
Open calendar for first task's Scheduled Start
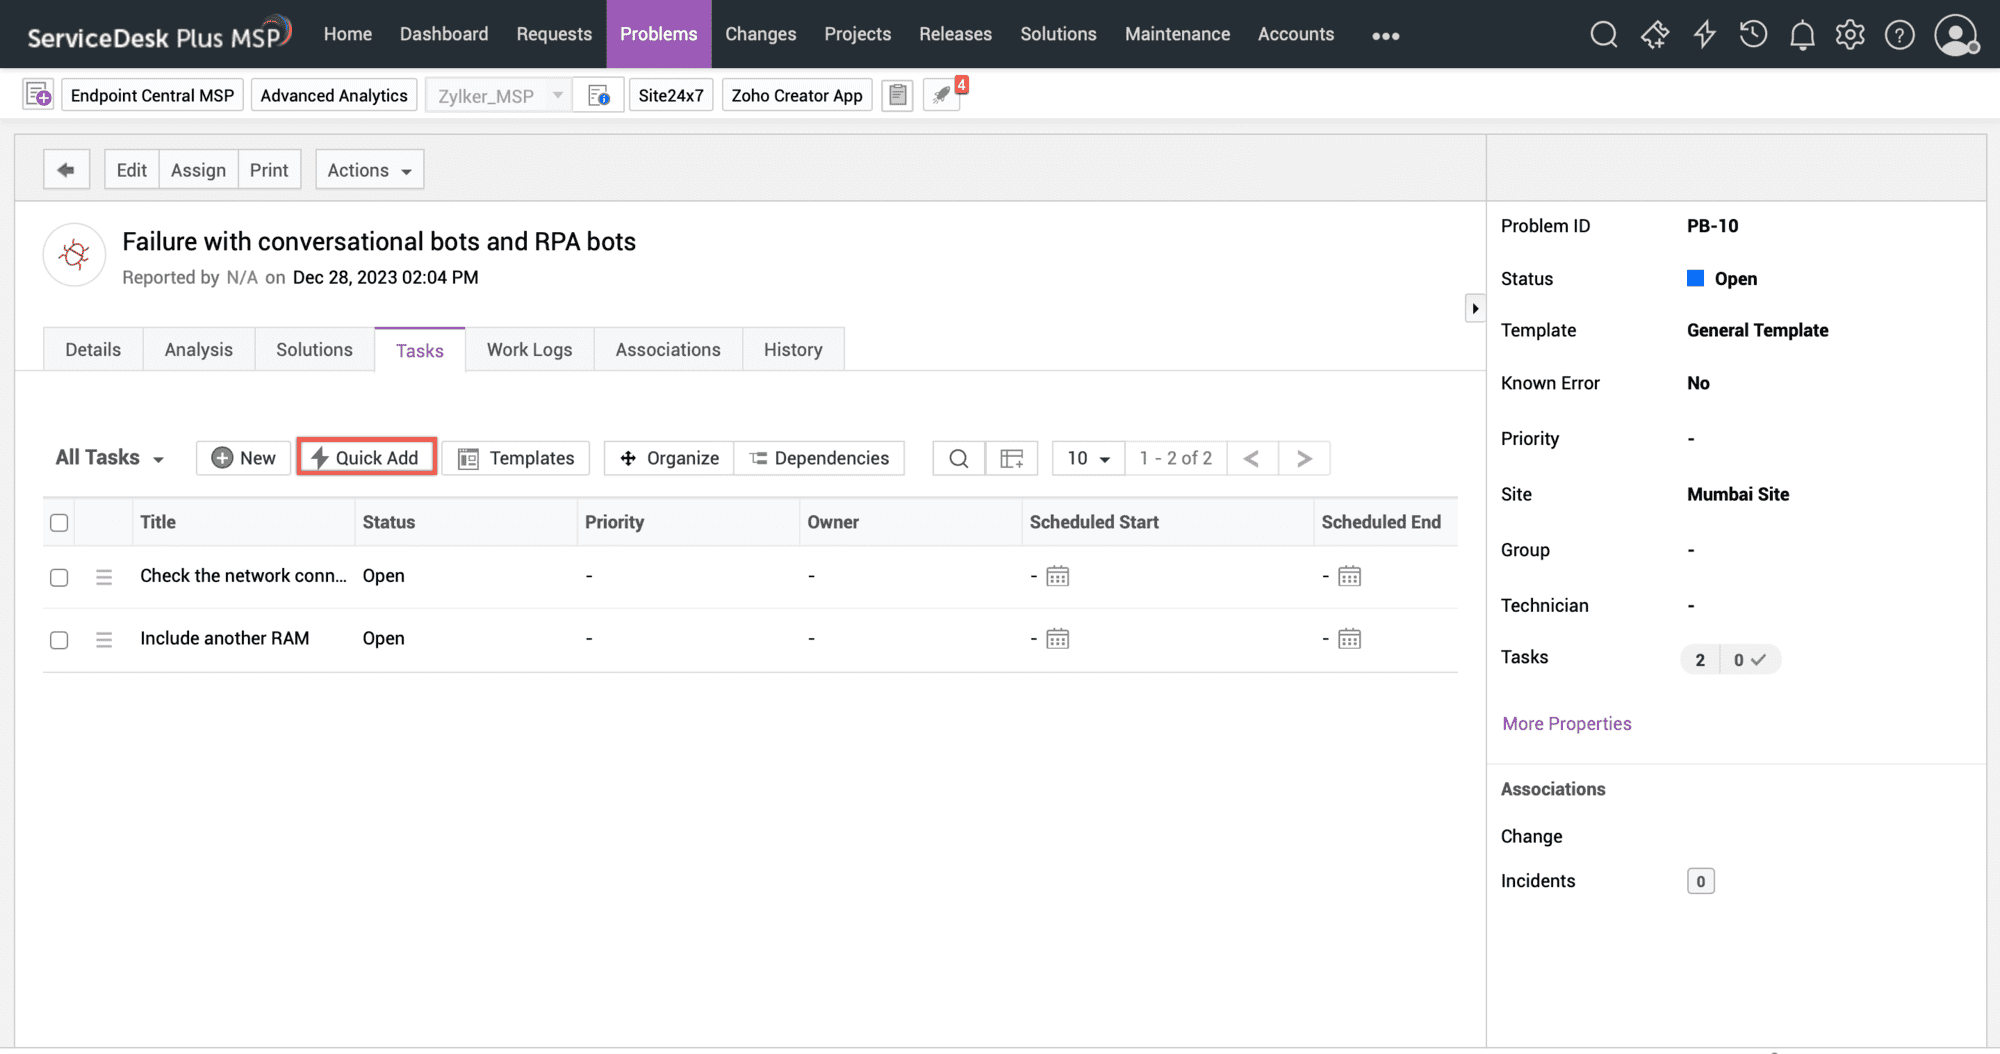[1057, 576]
